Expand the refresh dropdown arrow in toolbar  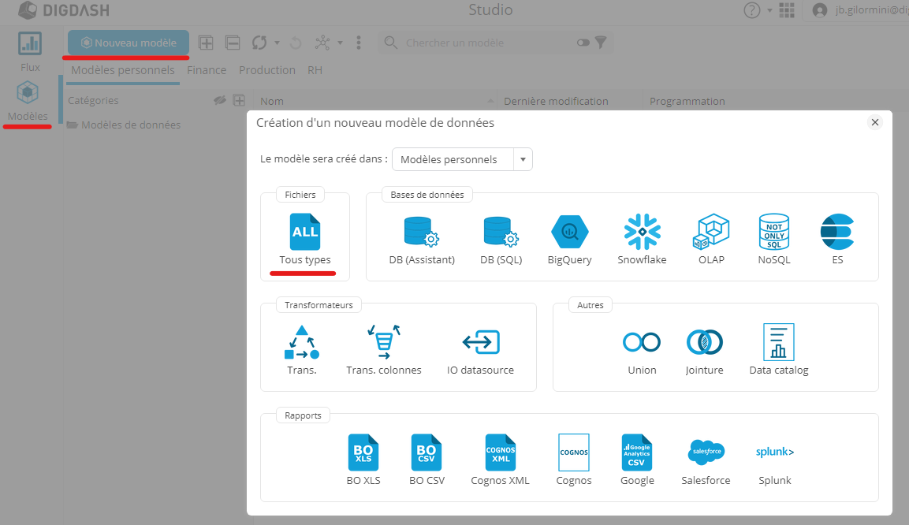(277, 43)
